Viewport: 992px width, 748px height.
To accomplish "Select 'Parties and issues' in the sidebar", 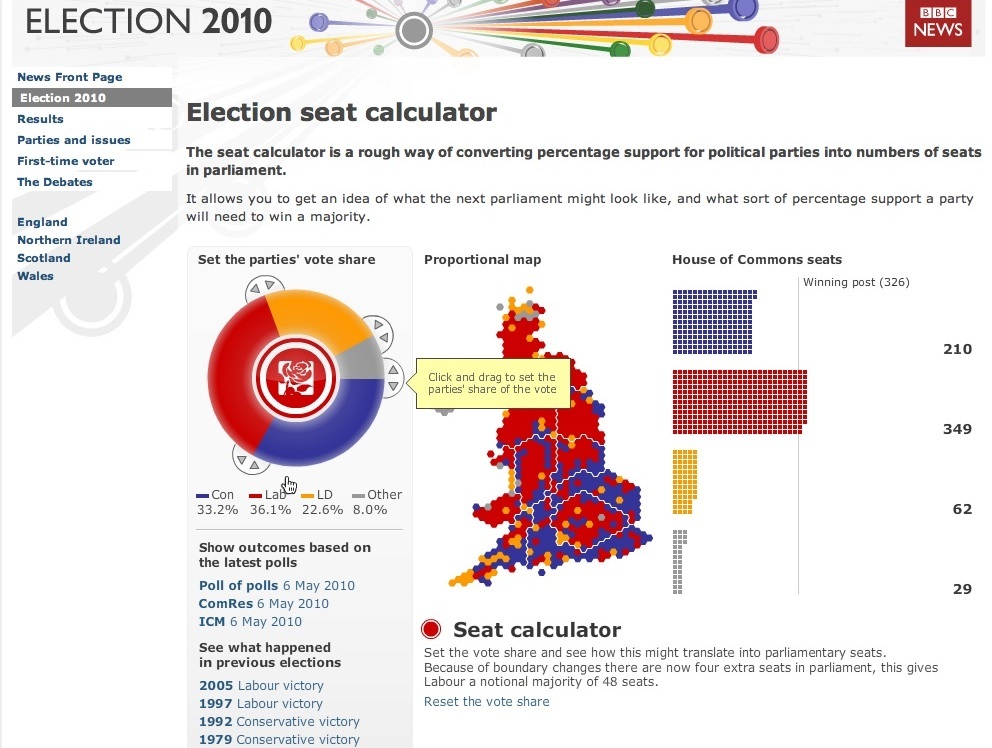I will click(73, 139).
